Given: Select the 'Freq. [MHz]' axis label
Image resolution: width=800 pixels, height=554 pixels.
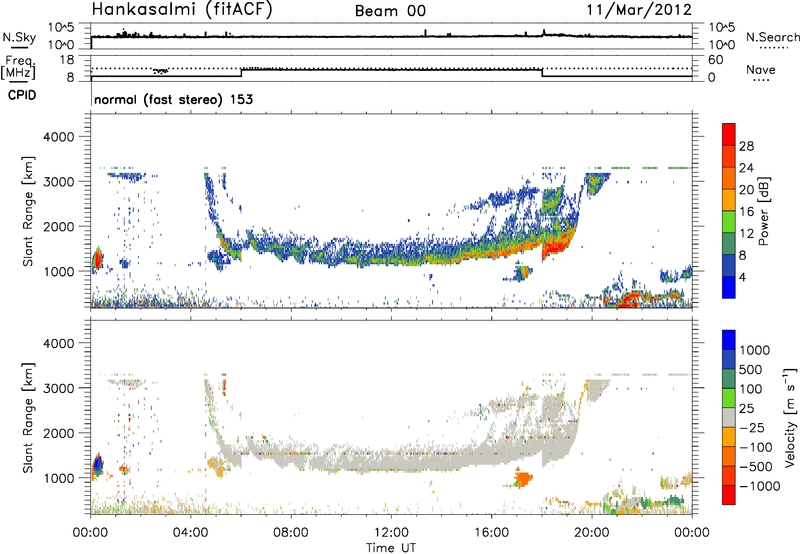Looking at the screenshot, I should tap(19, 68).
